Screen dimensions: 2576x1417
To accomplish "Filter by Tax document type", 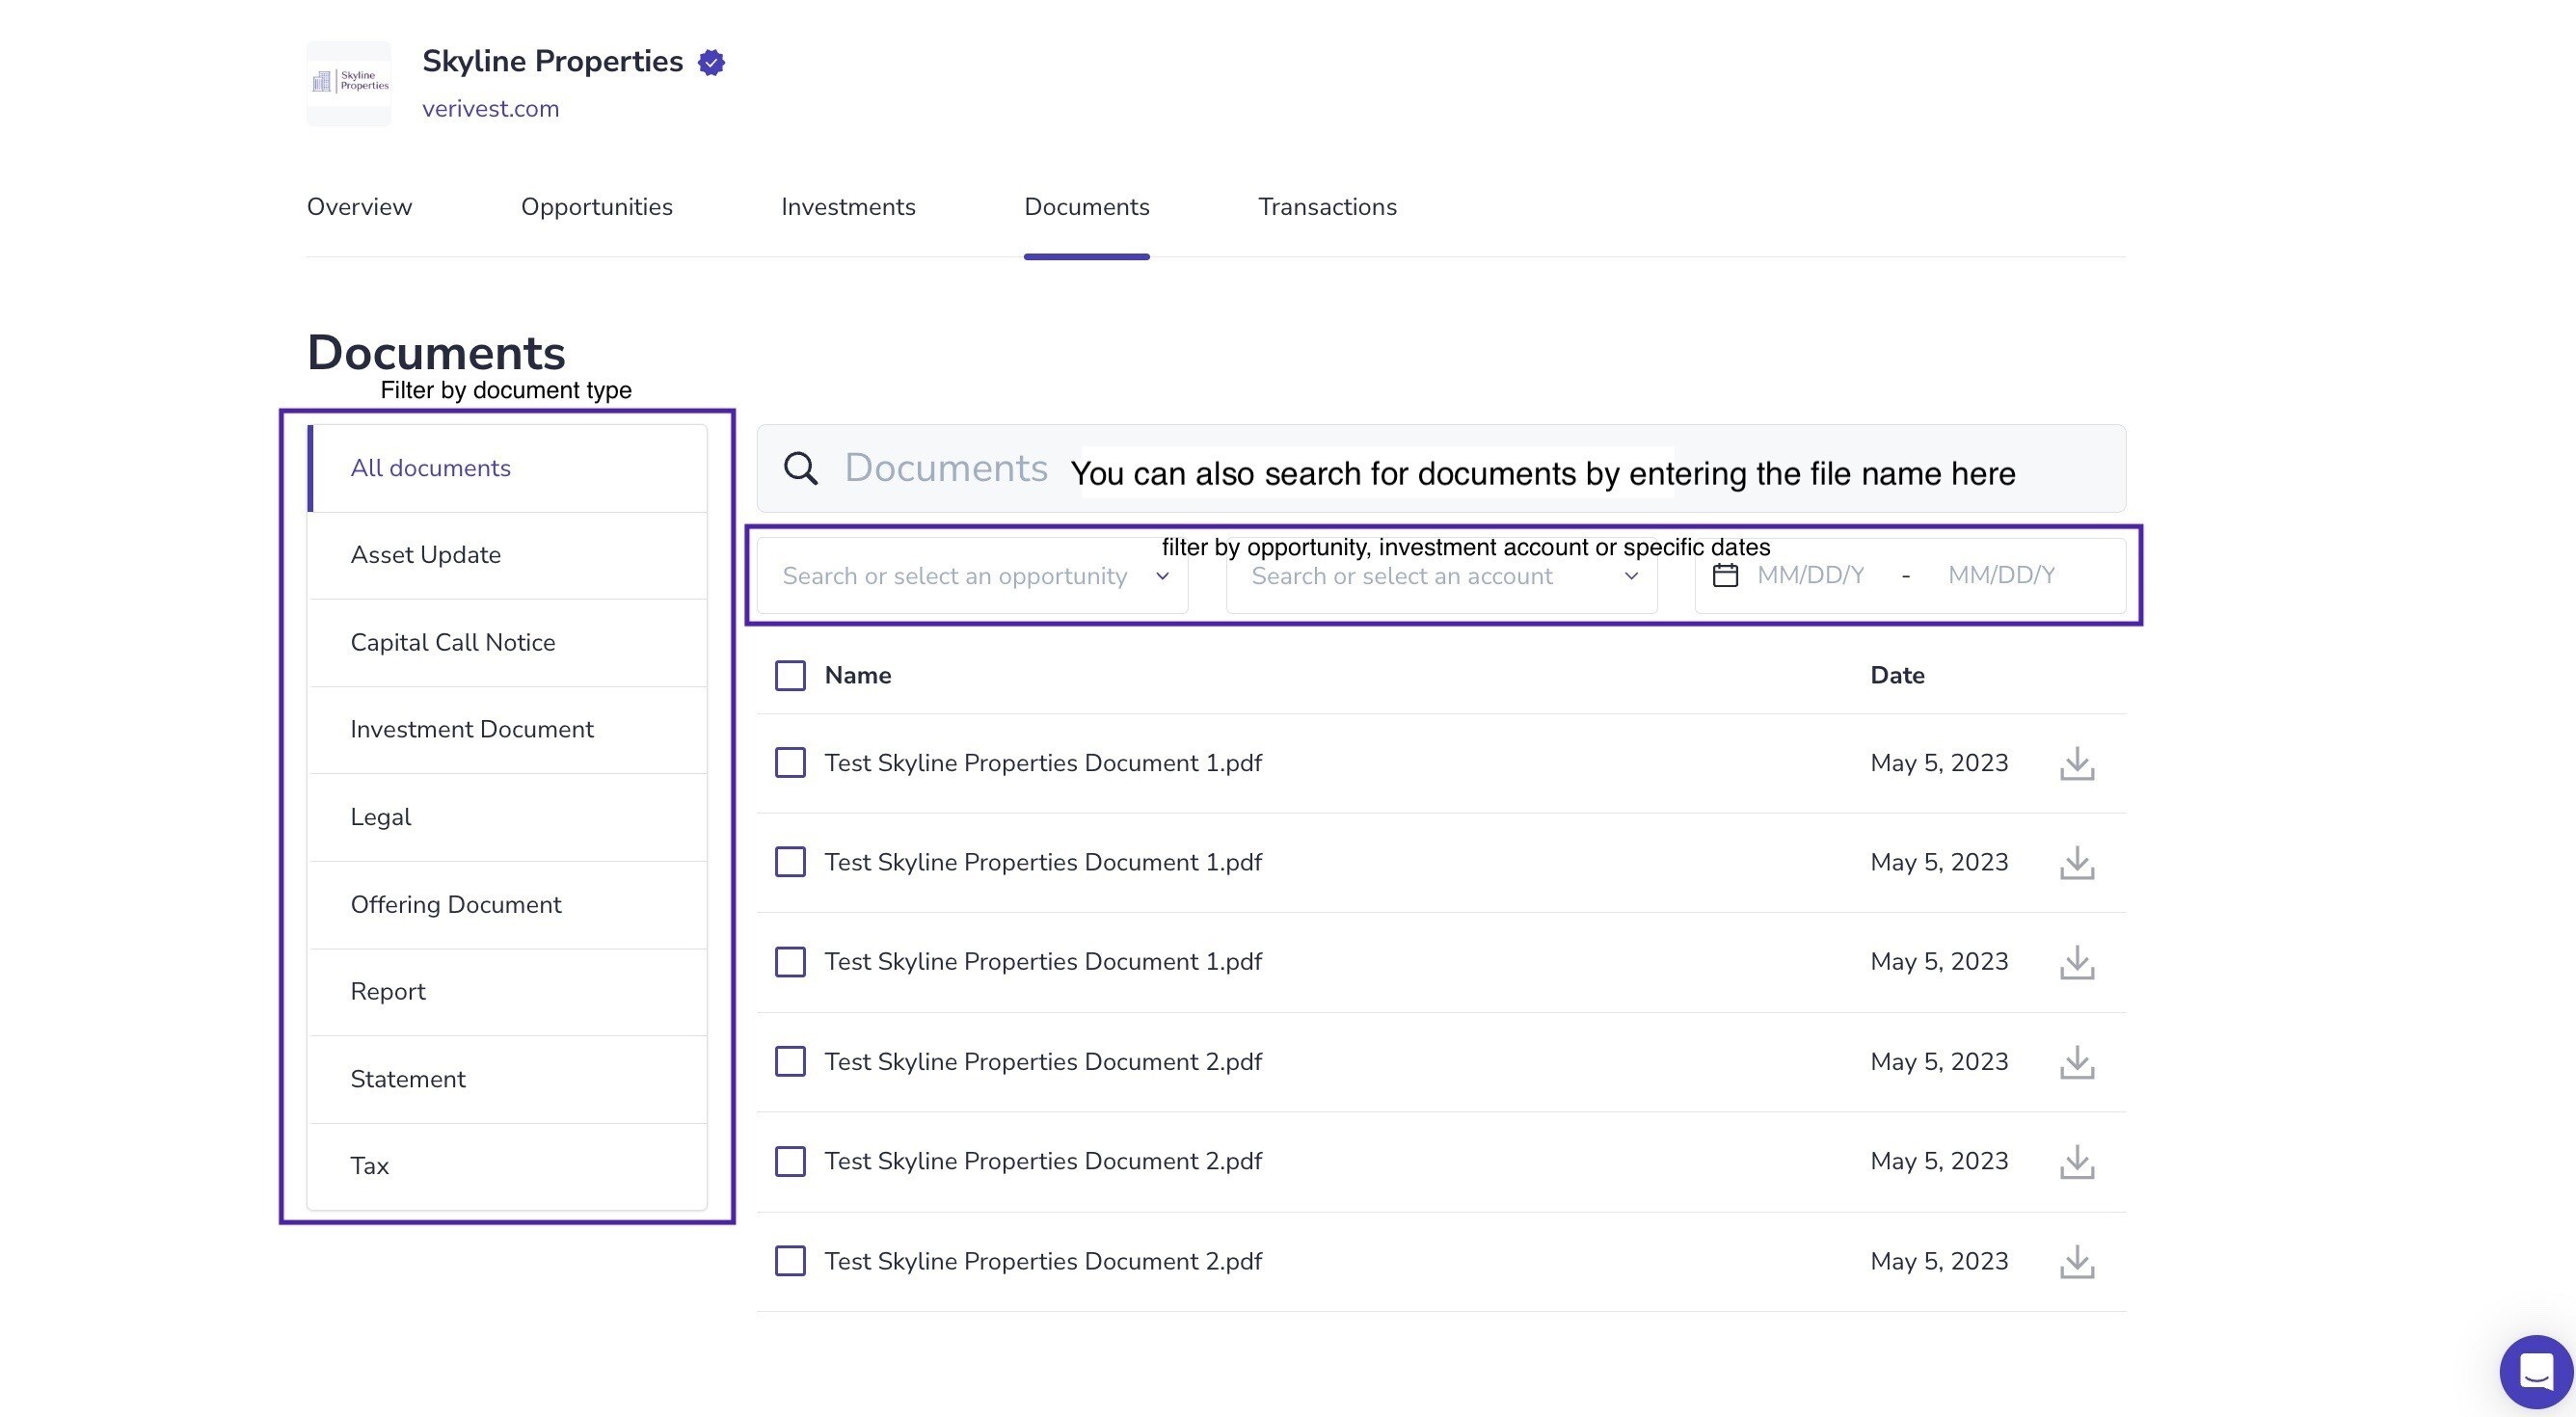I will [508, 1166].
